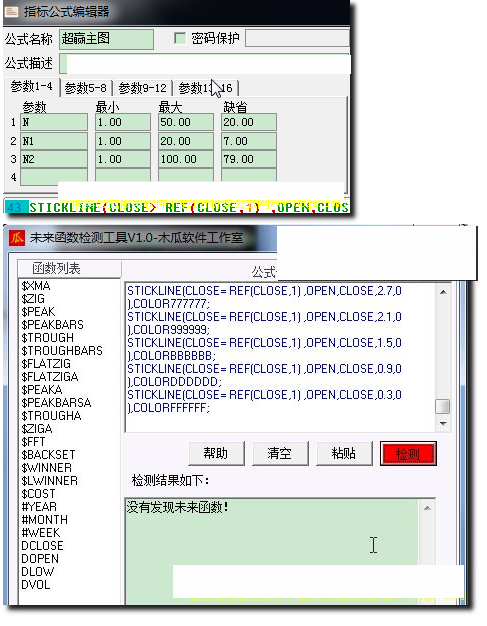The image size is (487, 626).
Task: Click the minimum value field in row N
Action: [123, 122]
